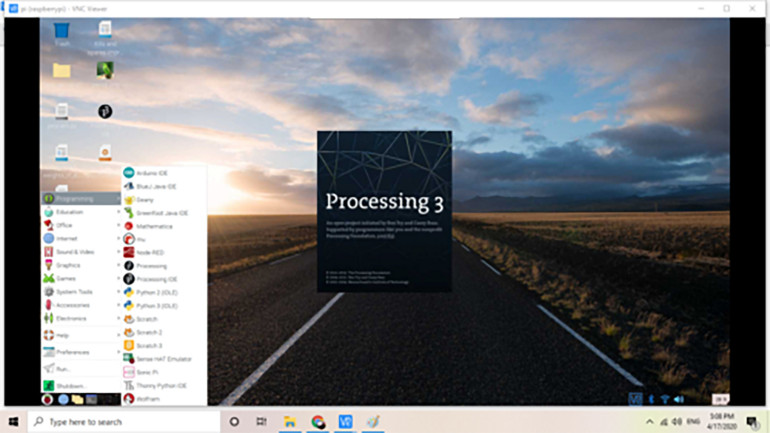The height and width of the screenshot is (433, 770).
Task: Click the Sonic Pi pink icon
Action: pyautogui.click(x=129, y=372)
